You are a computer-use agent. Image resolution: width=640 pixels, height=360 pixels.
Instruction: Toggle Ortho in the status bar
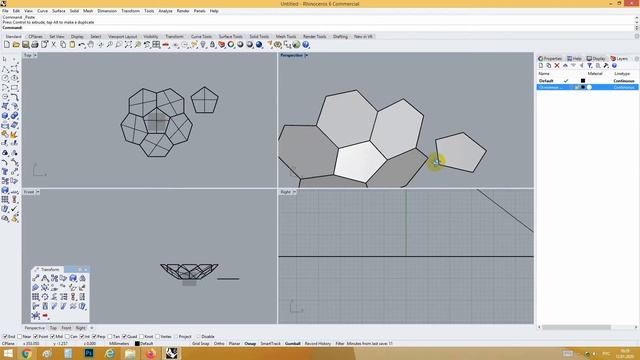click(219, 344)
